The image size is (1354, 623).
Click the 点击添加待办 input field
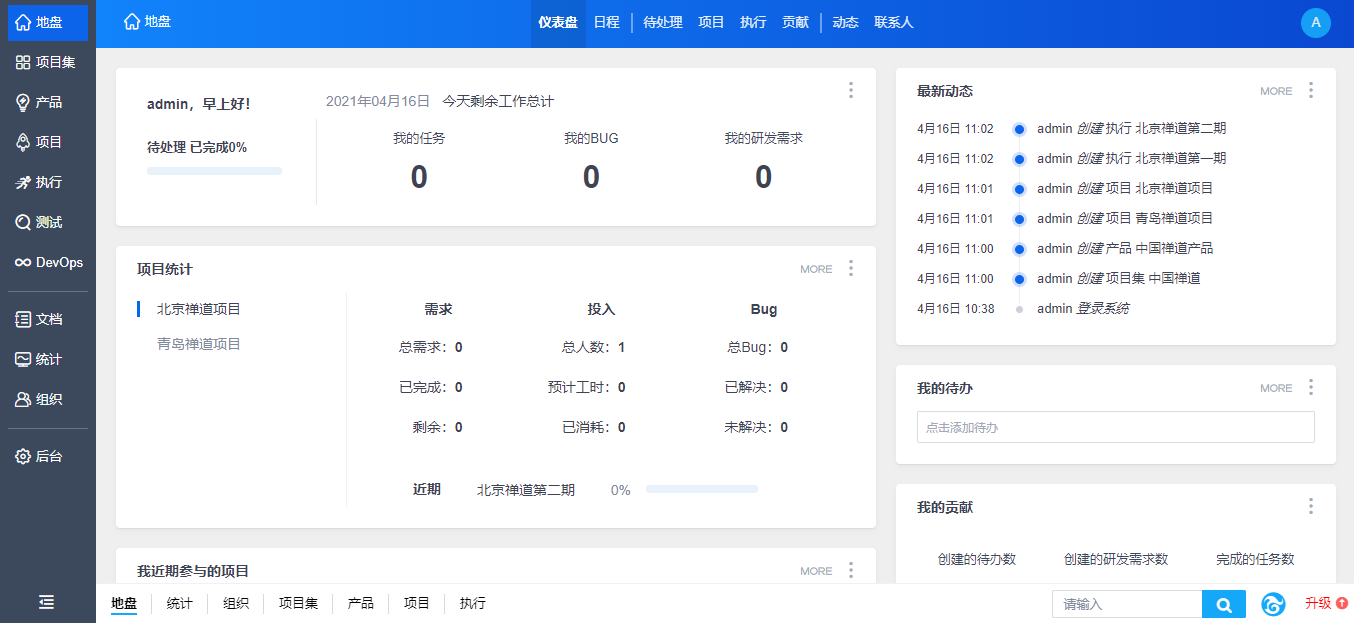click(x=1115, y=427)
